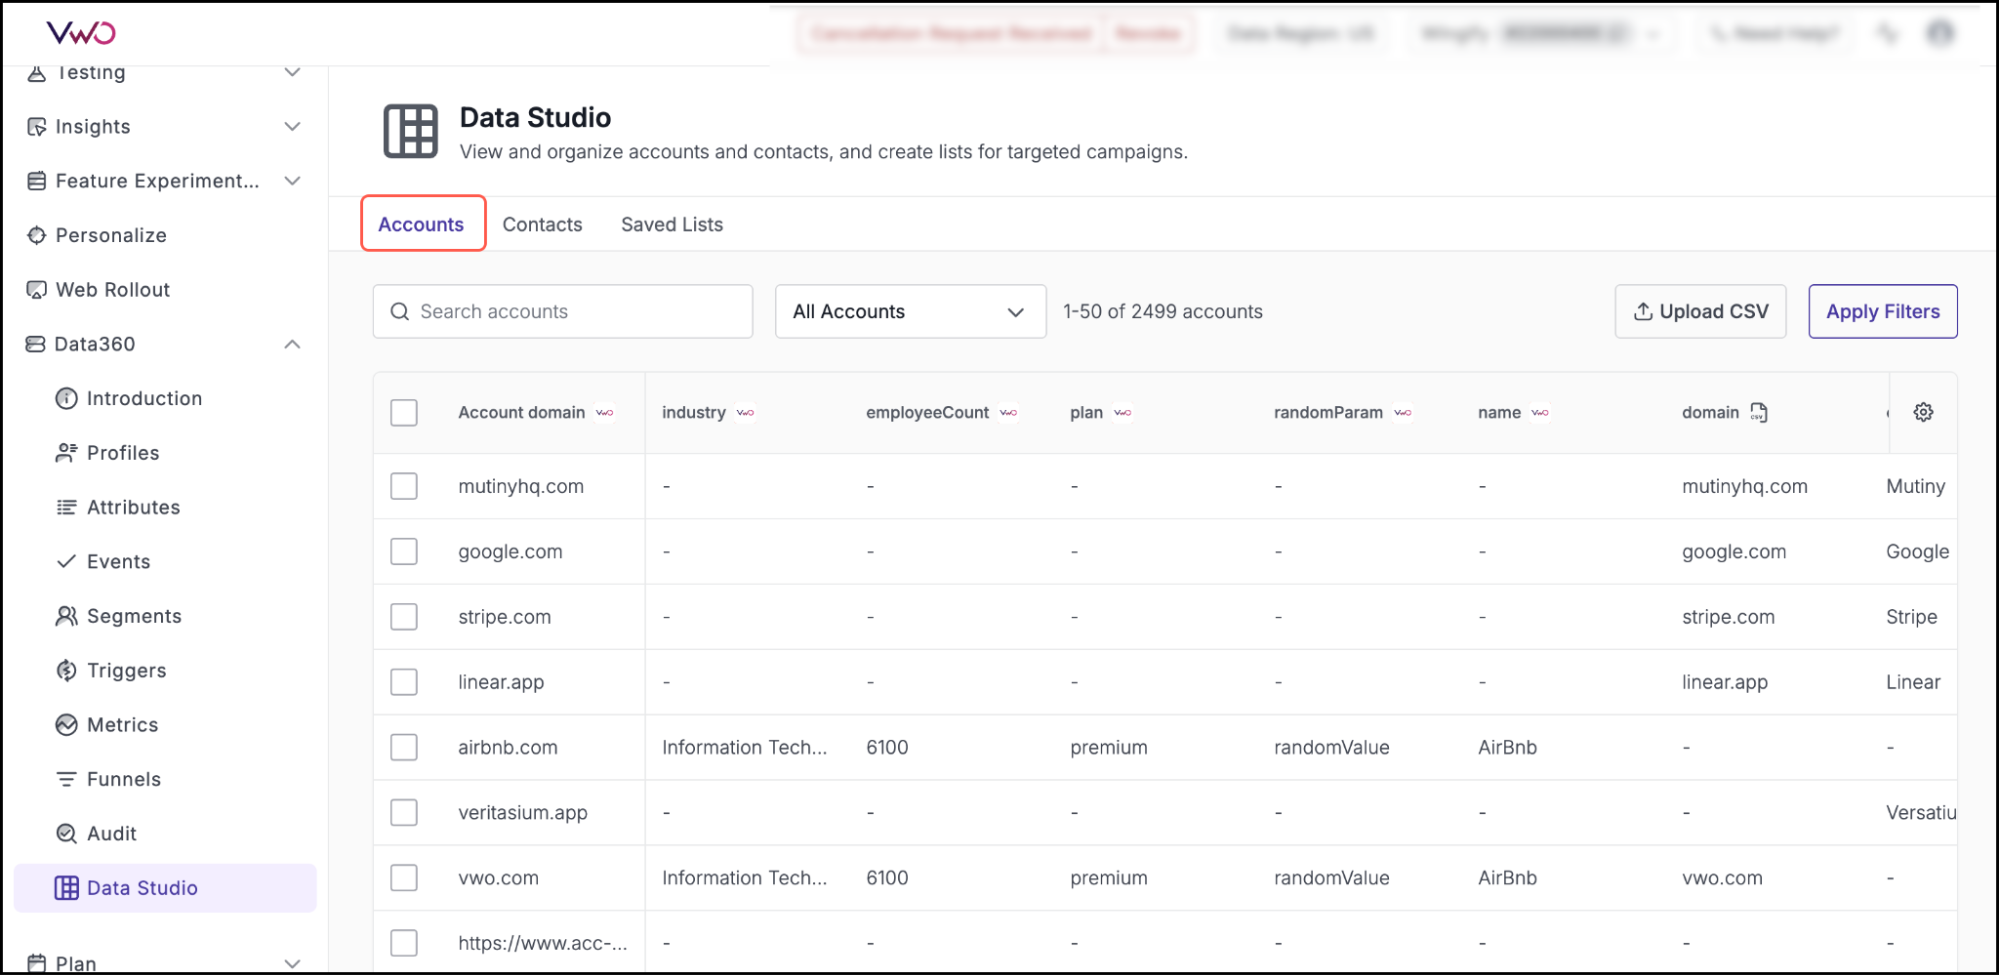Click the CSV icon beside domain column
The height and width of the screenshot is (976, 1999).
point(1759,412)
